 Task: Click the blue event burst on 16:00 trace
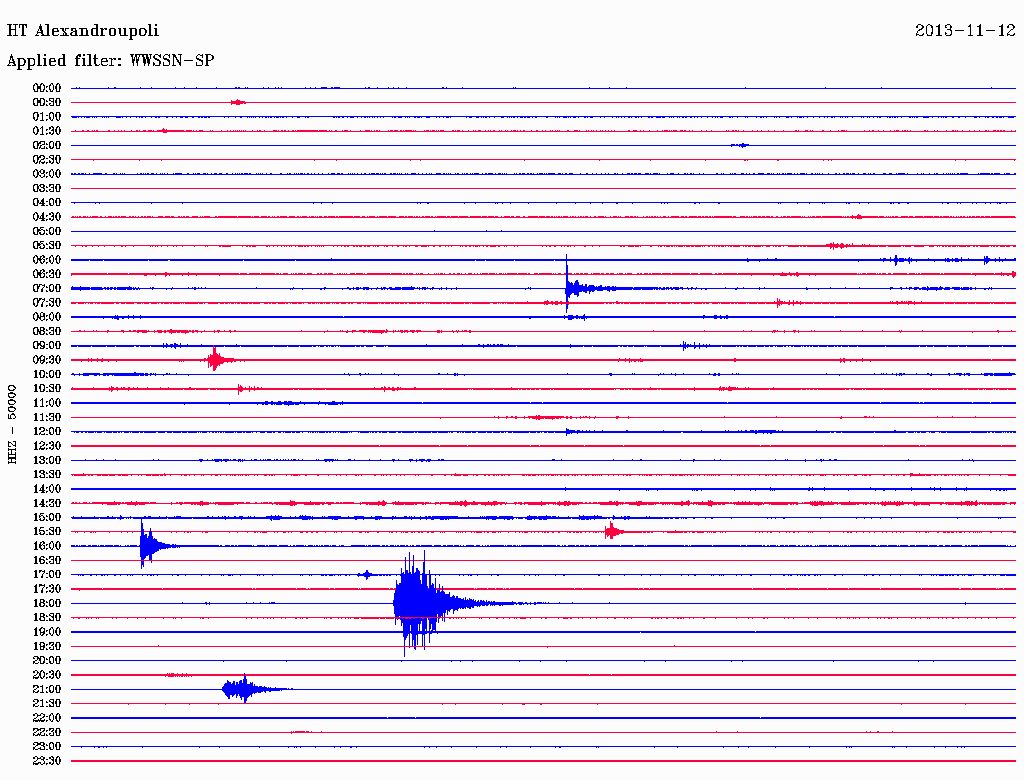pos(150,545)
